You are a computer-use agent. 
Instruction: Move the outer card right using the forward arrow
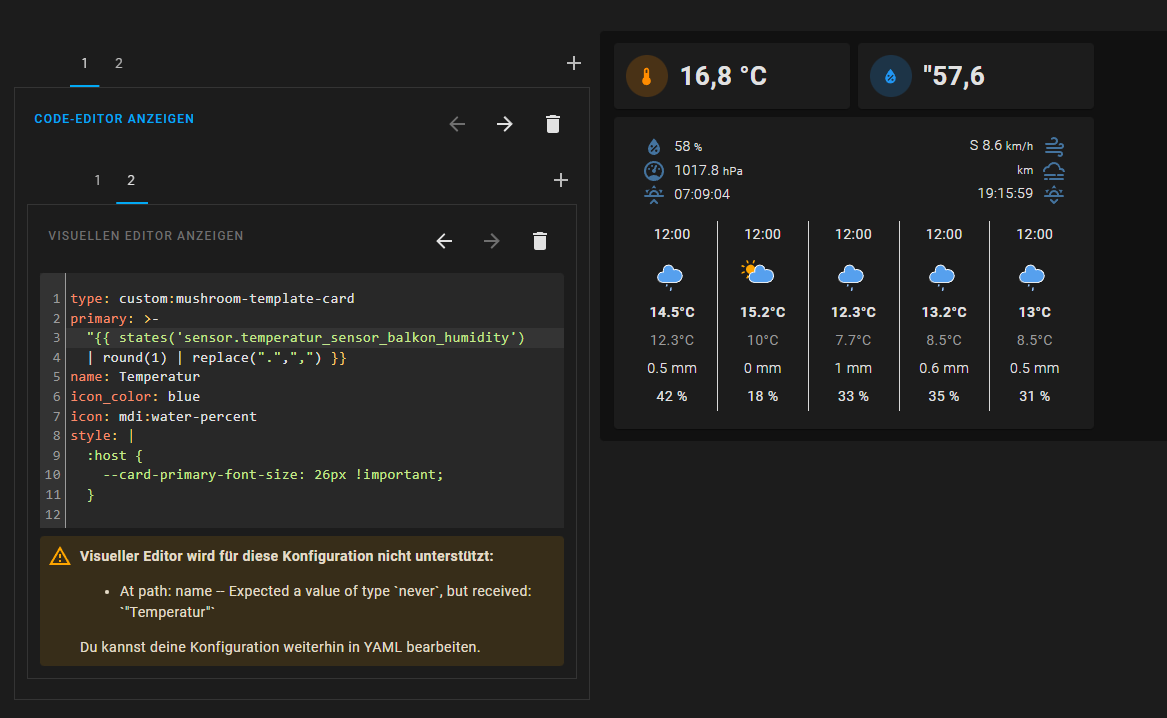504,124
